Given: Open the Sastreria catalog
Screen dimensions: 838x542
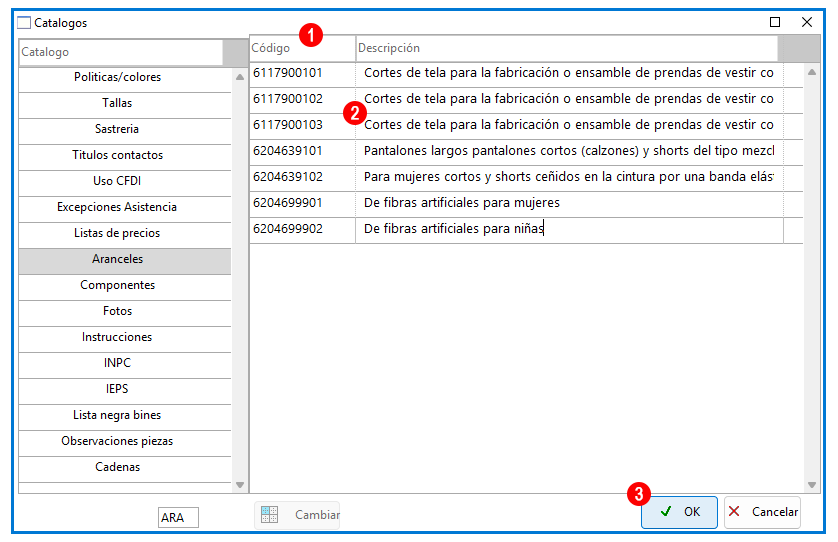Looking at the screenshot, I should pyautogui.click(x=125, y=129).
